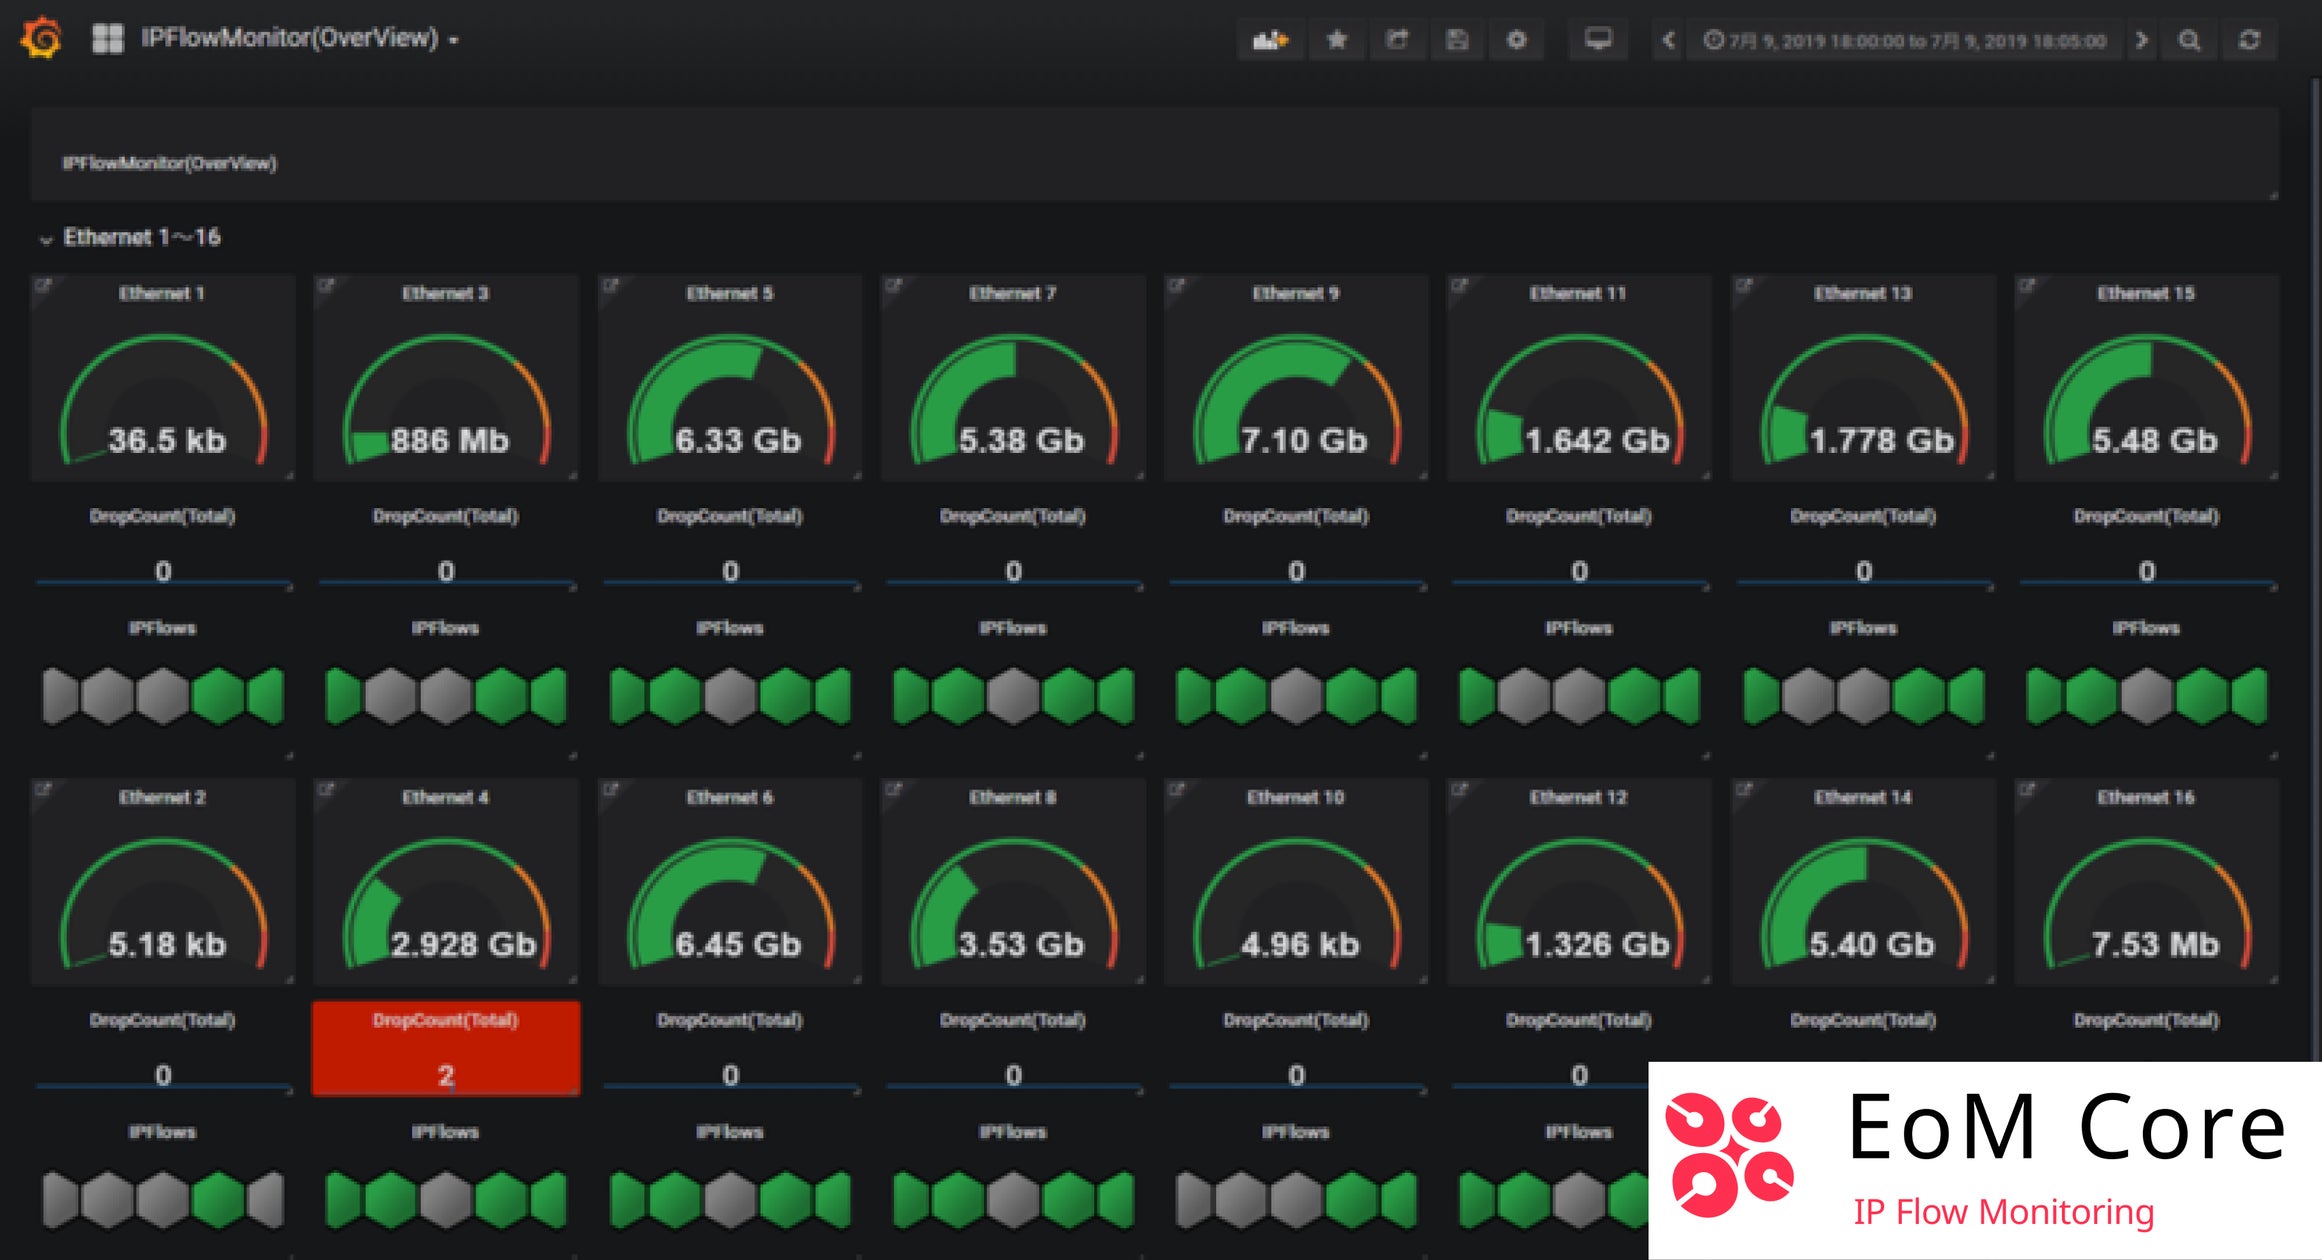Shift time range backward with left arrow
Image resolution: width=2322 pixels, height=1260 pixels.
coord(1668,40)
